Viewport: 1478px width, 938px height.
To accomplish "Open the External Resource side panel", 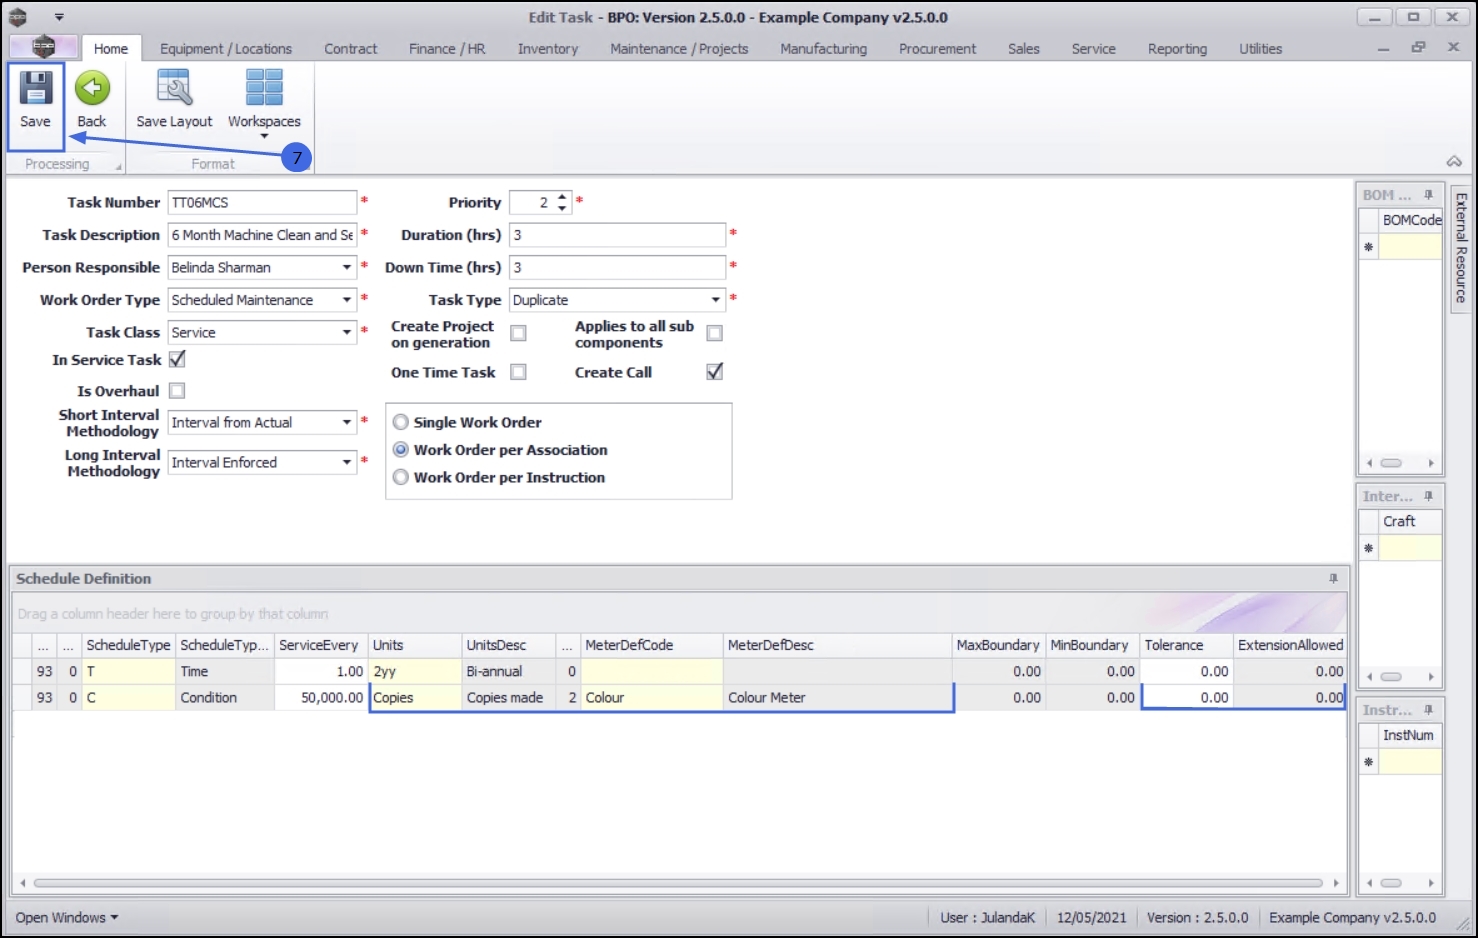I will [1461, 248].
